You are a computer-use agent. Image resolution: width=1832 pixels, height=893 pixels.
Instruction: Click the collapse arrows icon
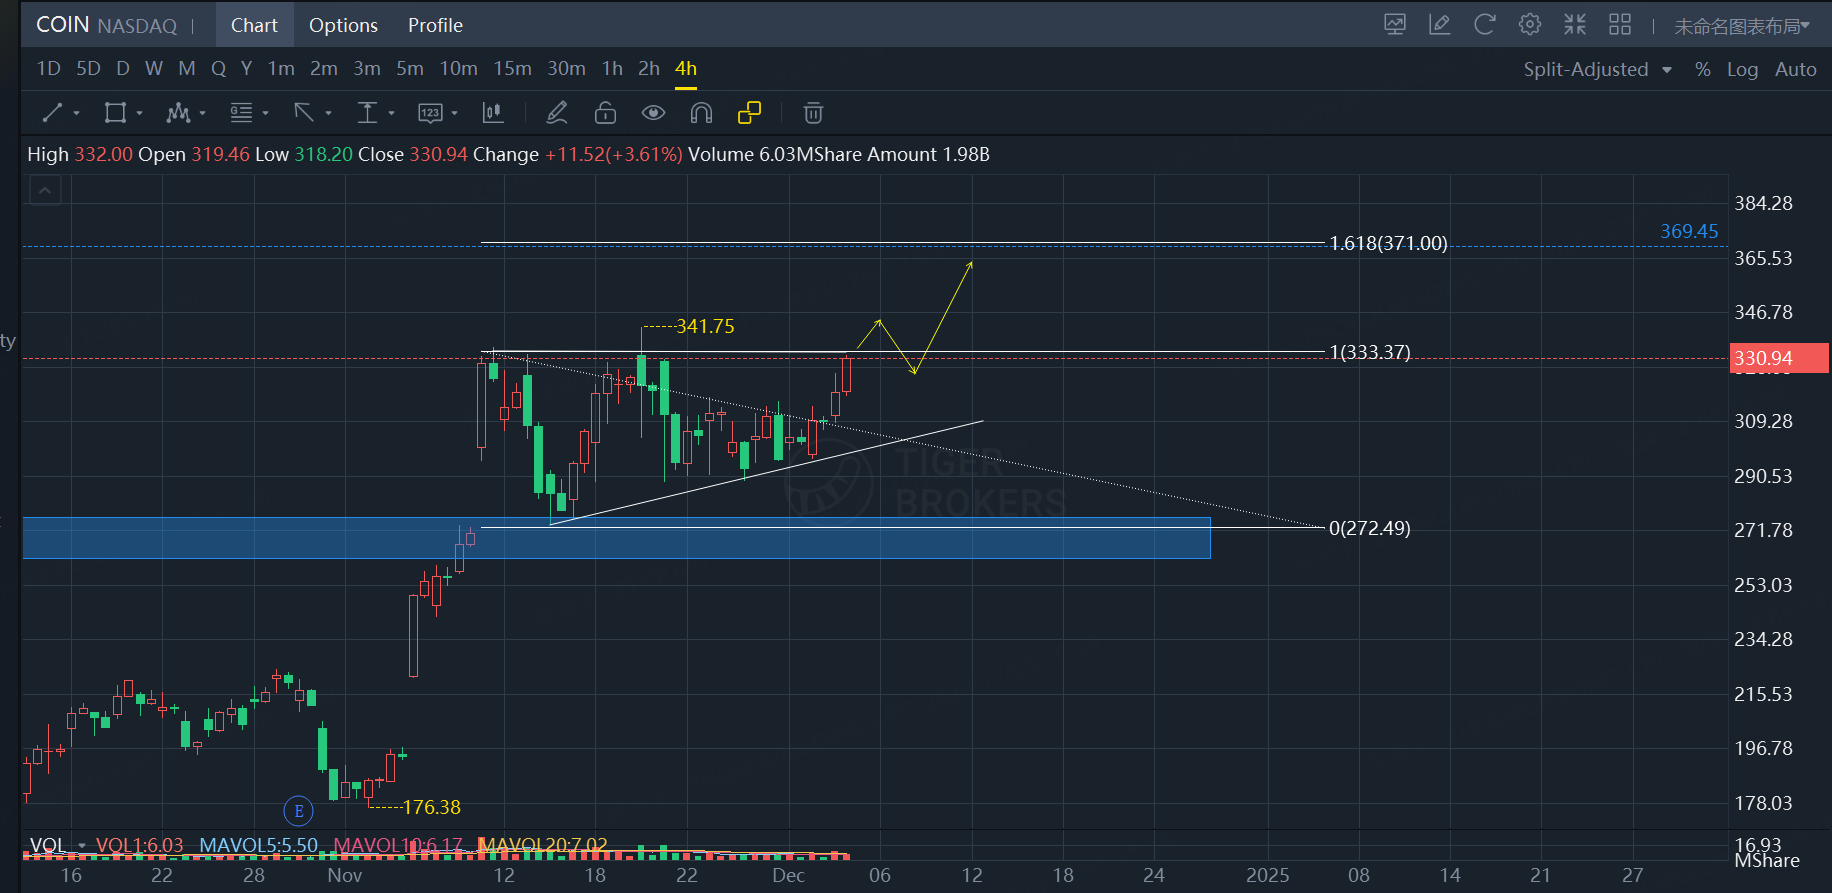(1575, 25)
